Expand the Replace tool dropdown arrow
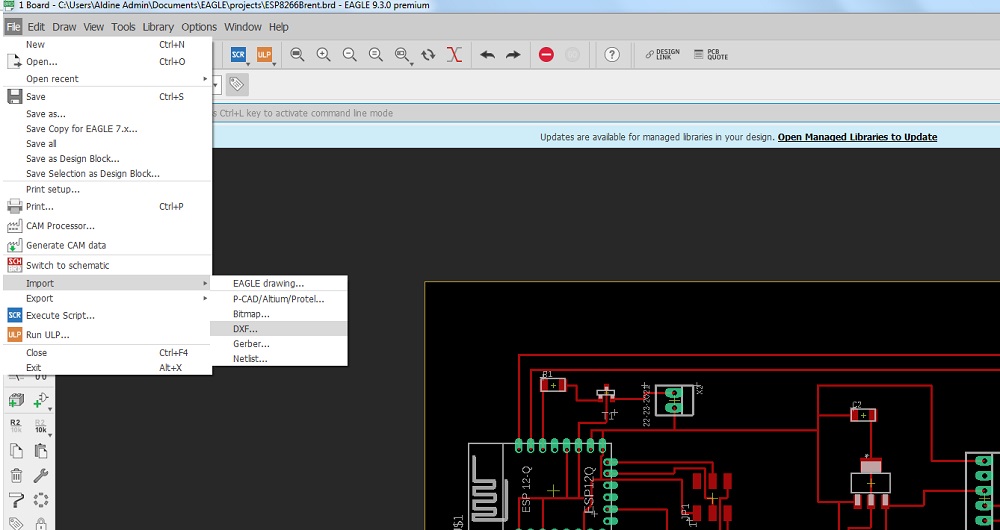Image resolution: width=1000 pixels, height=530 pixels. 50,409
